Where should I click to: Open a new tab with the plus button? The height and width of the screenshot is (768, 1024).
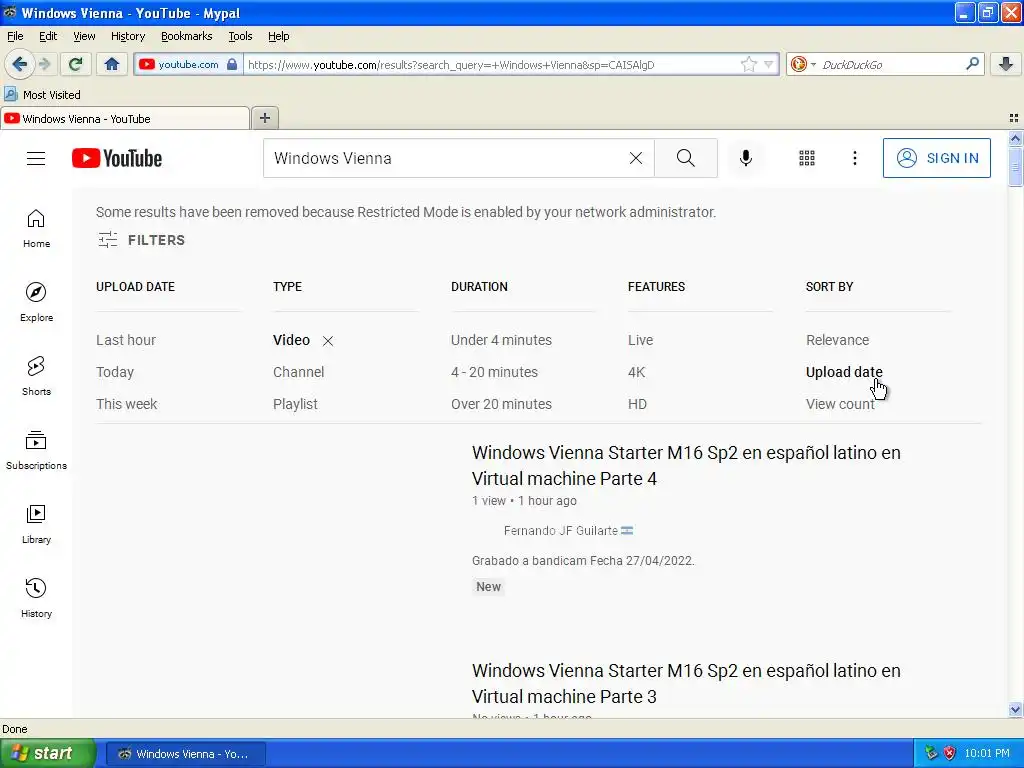[264, 118]
